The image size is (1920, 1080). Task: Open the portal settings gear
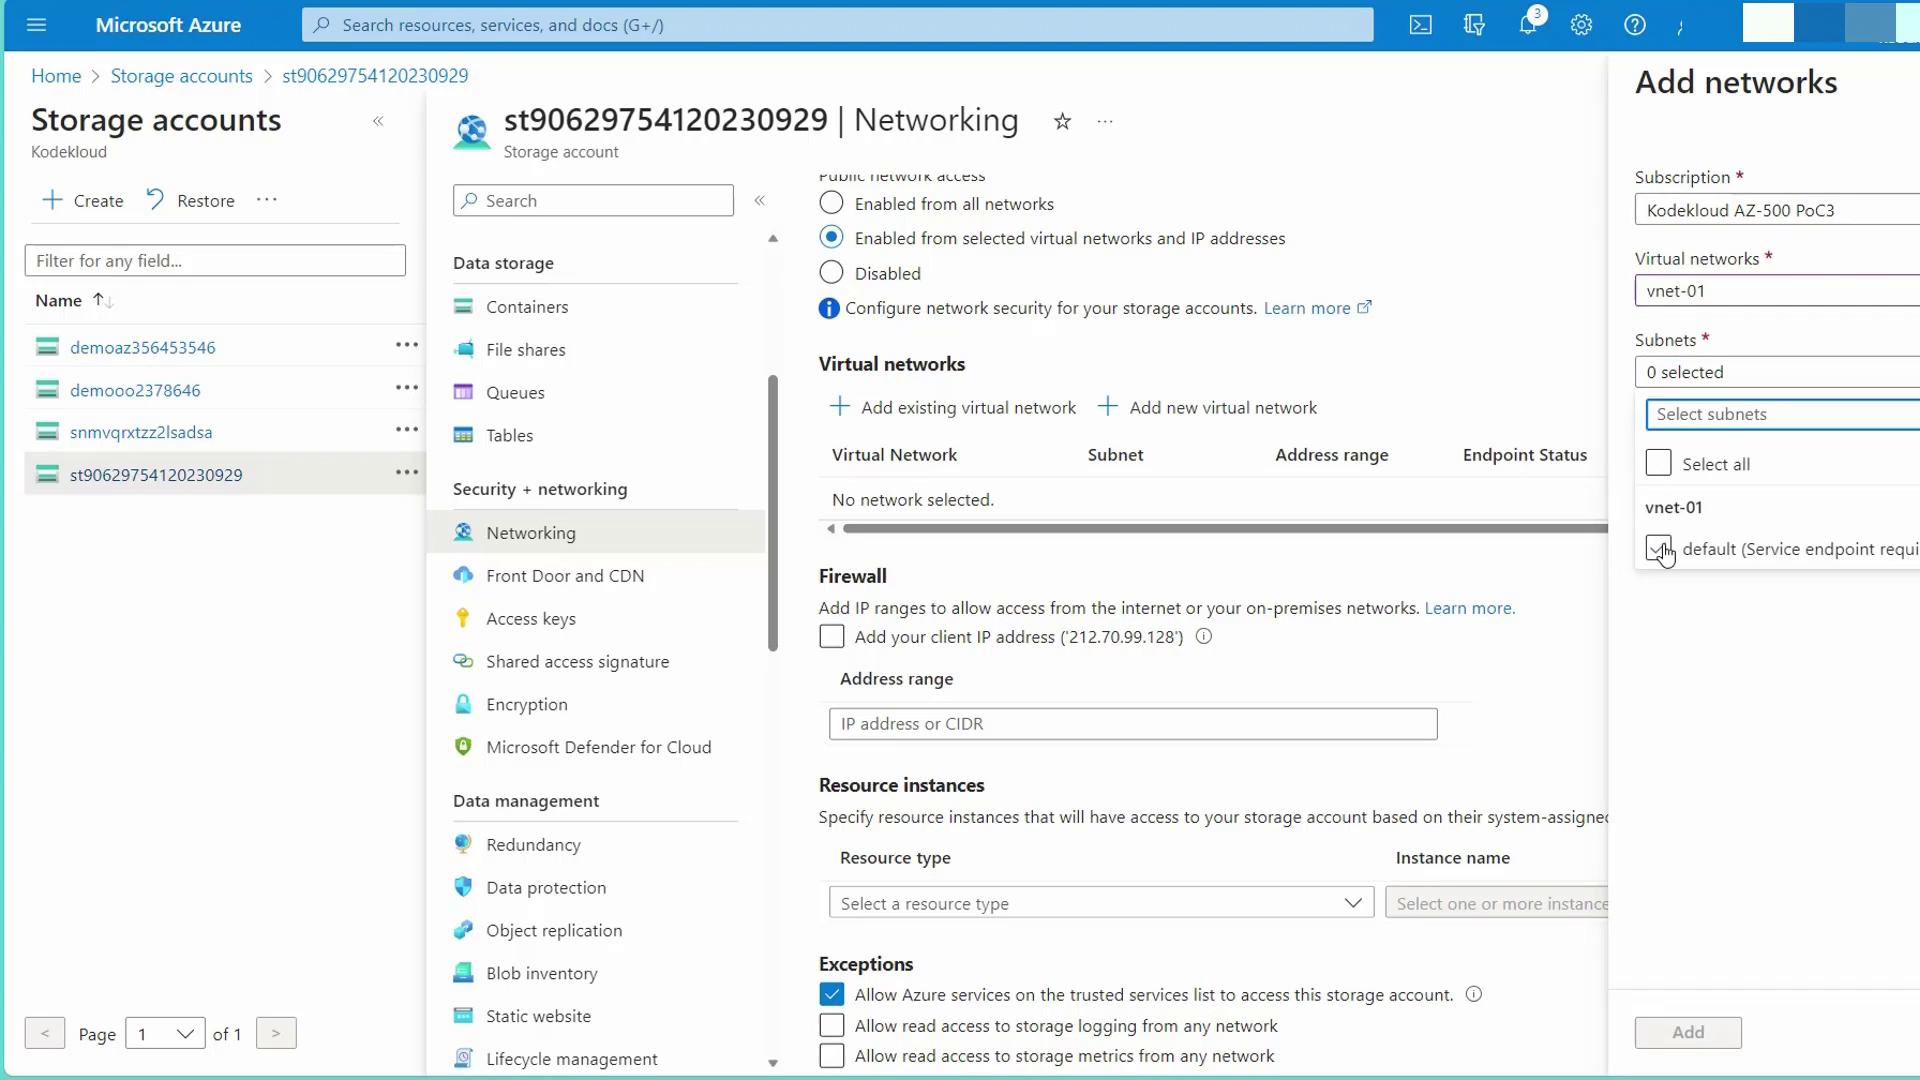1581,25
